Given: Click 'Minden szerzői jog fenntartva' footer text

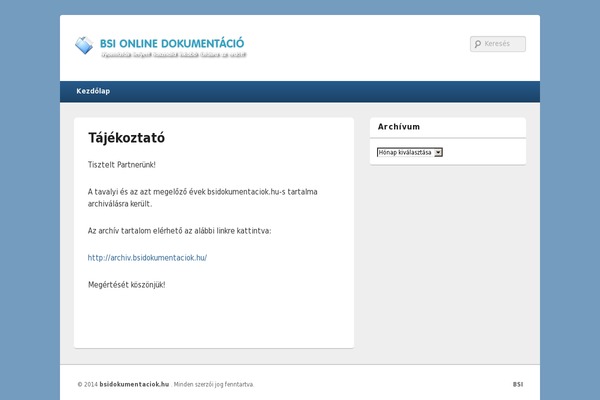Looking at the screenshot, I should point(214,384).
